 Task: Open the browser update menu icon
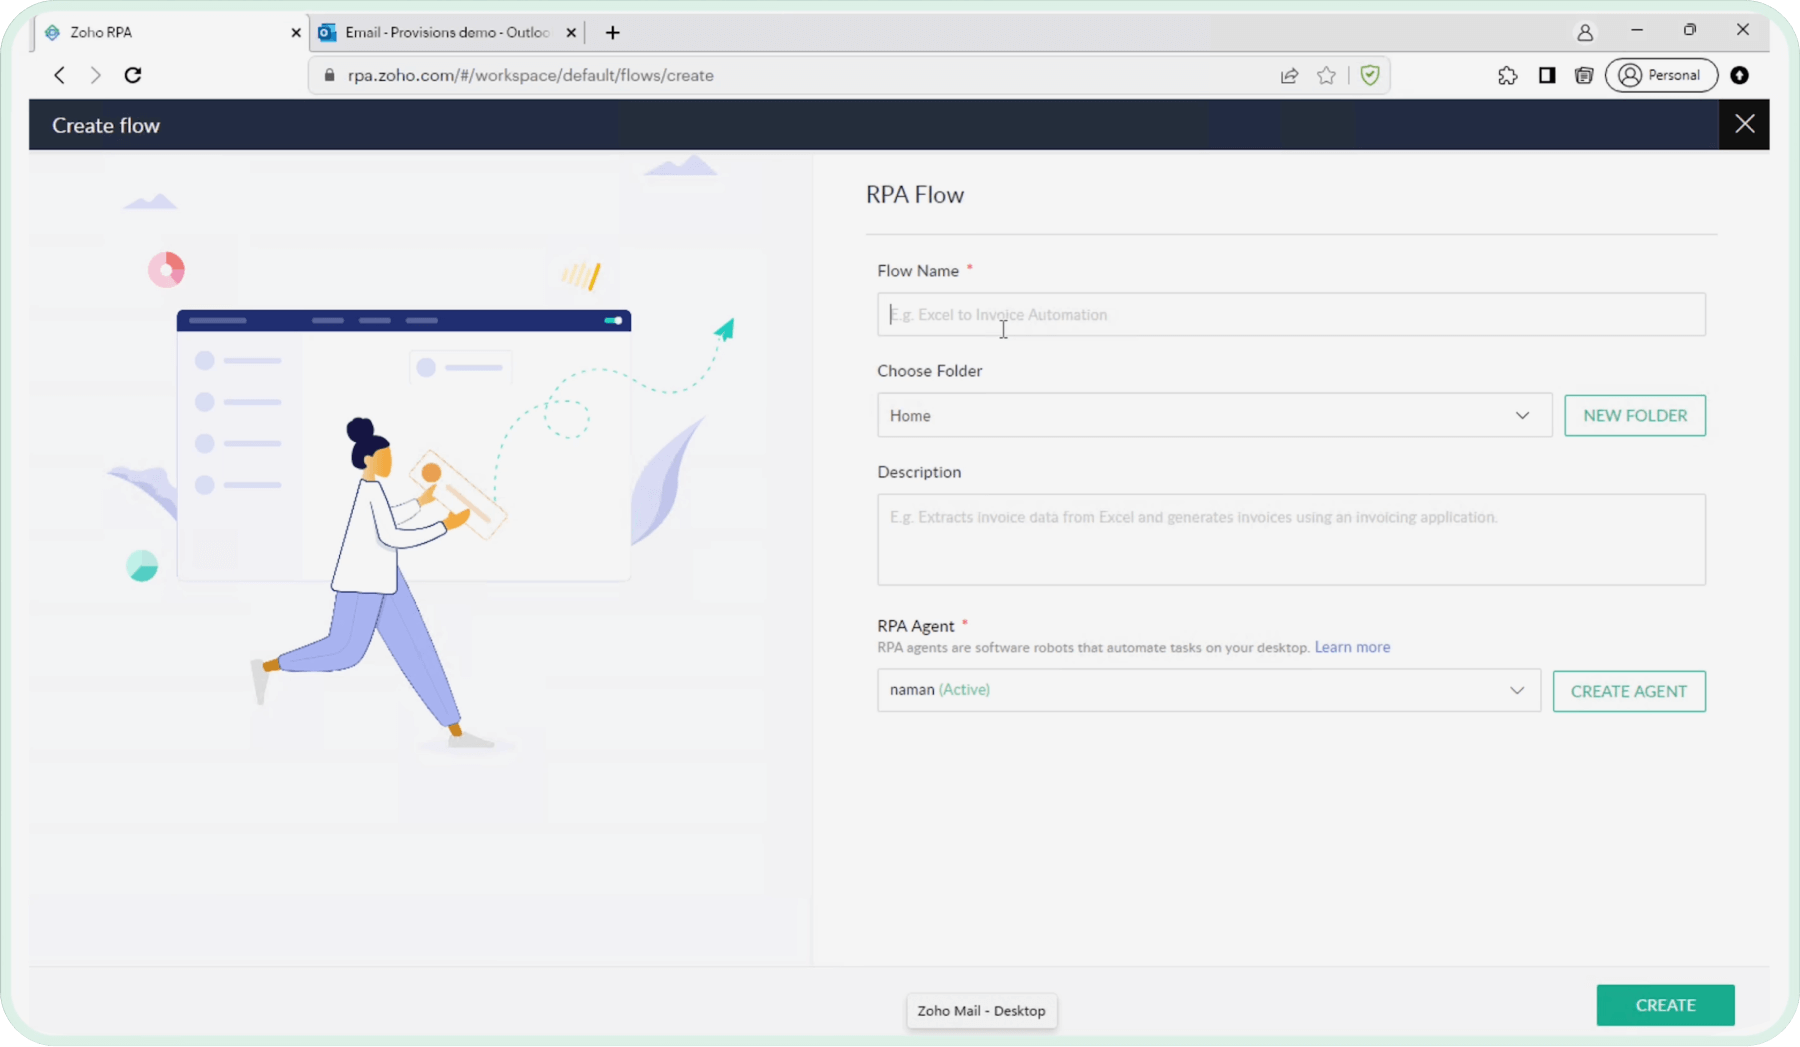[x=1740, y=75]
